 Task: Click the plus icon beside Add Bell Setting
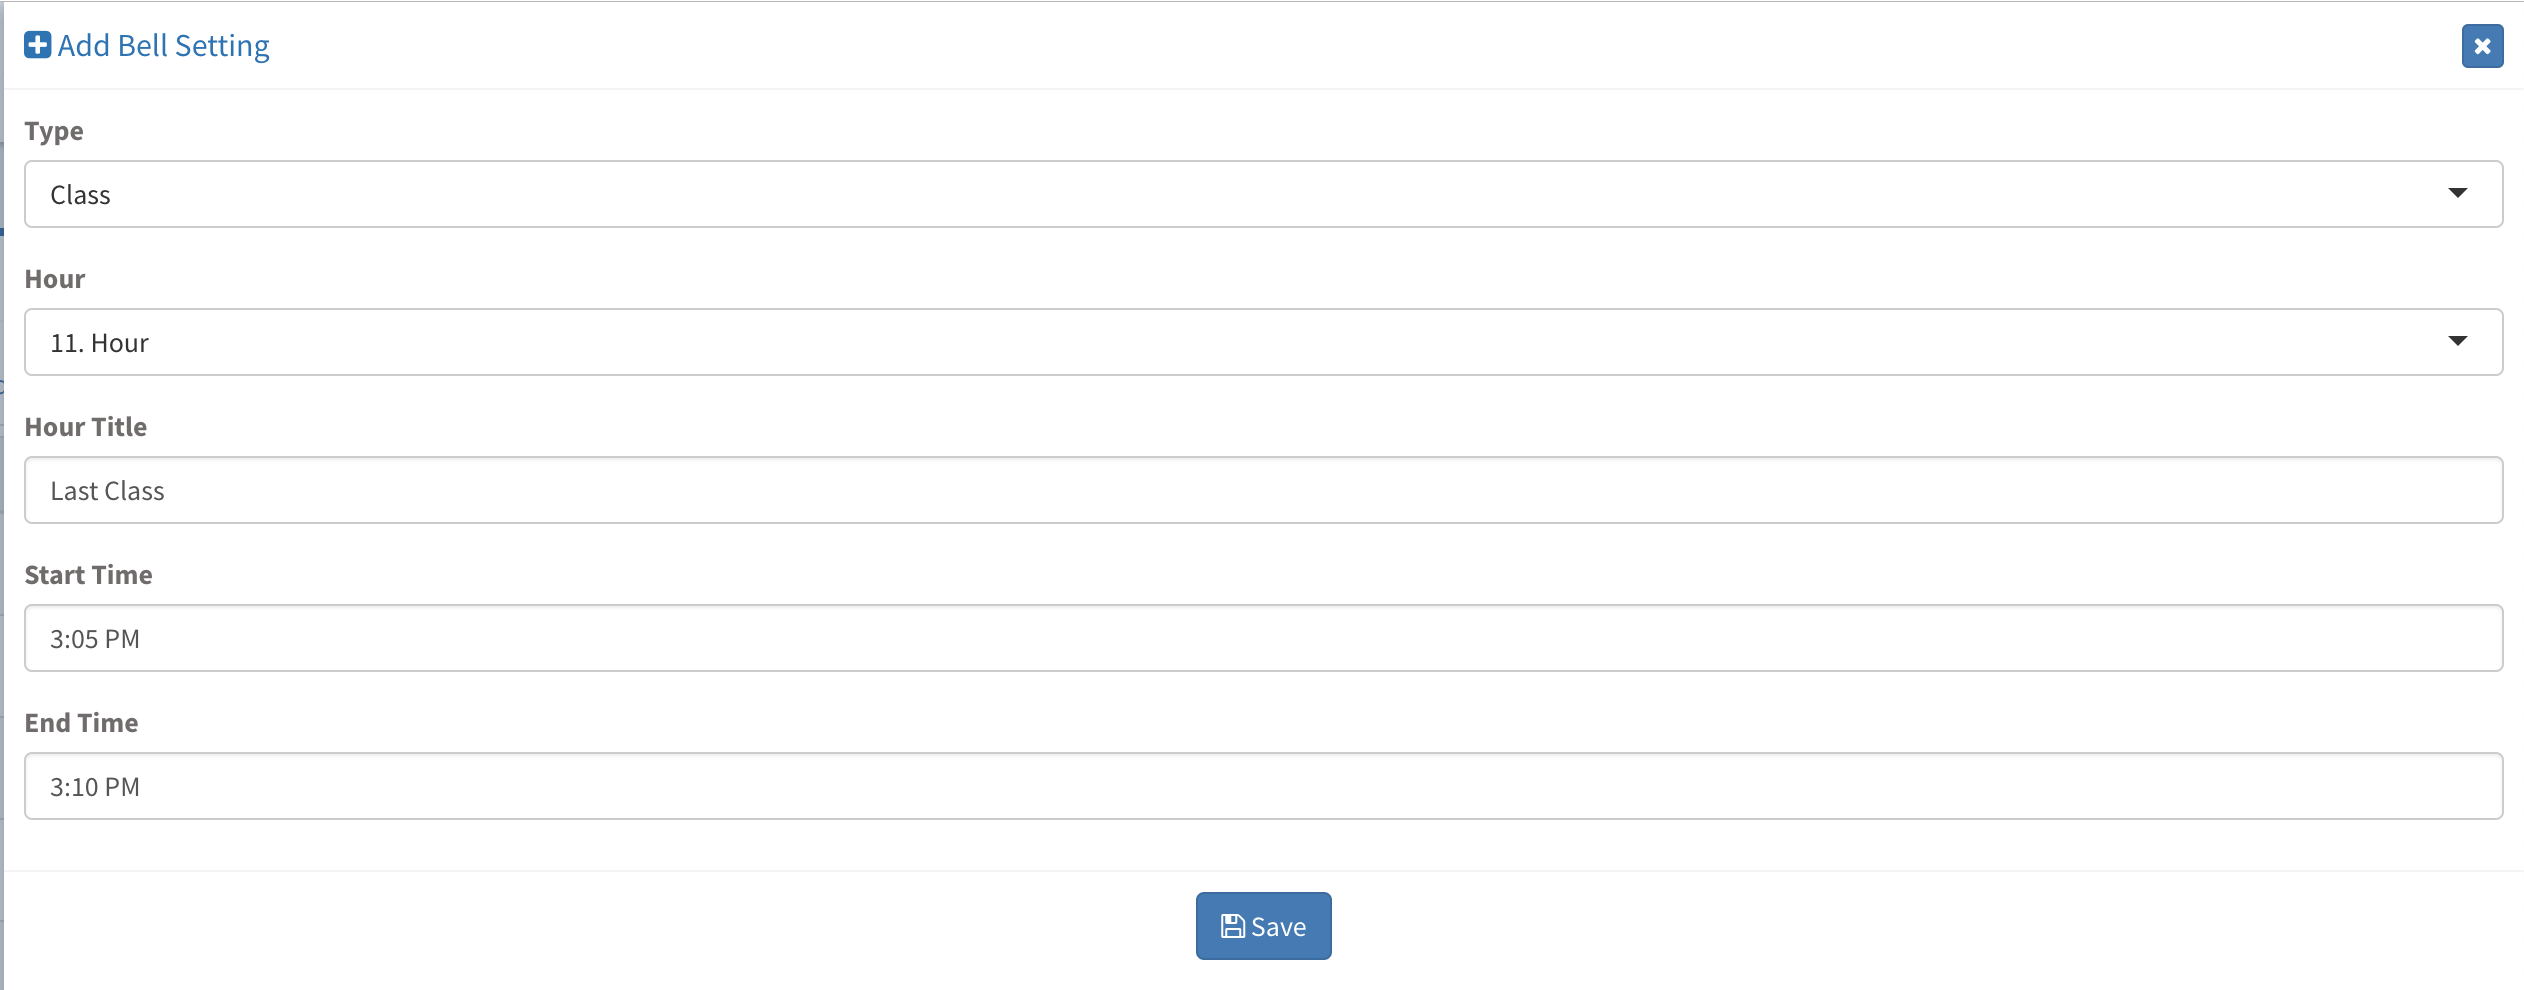38,46
